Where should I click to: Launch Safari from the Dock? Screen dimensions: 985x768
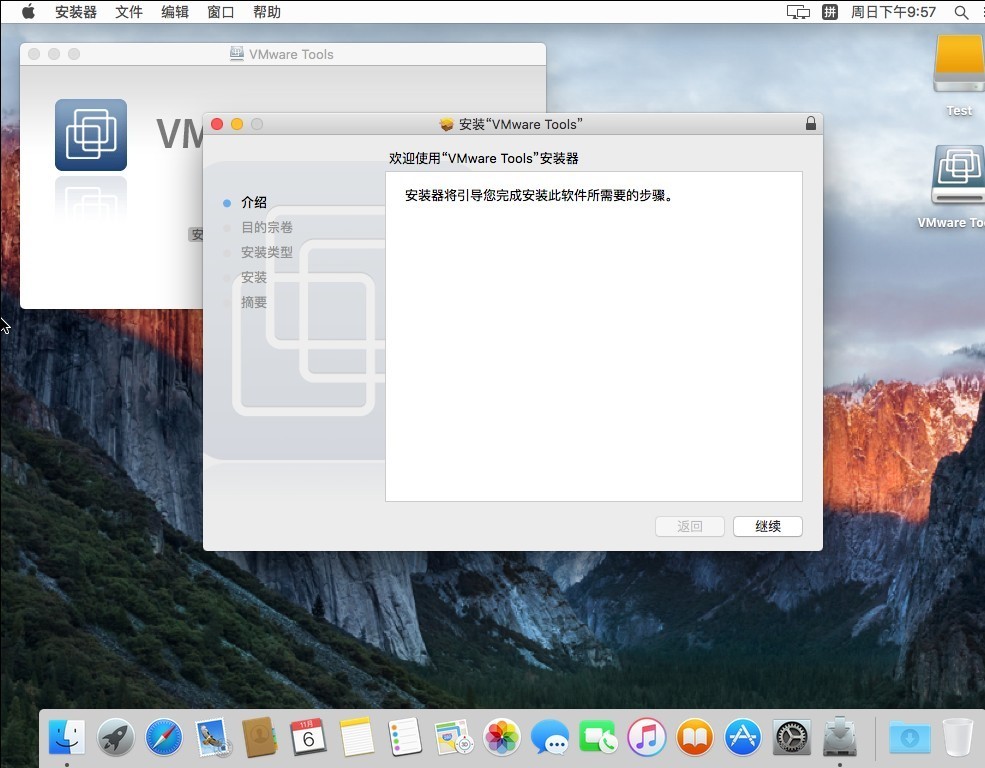tap(164, 738)
